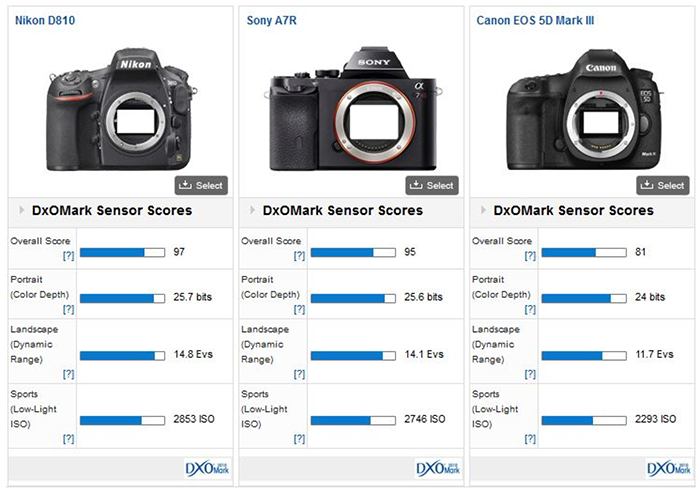Open Portrait Color Depth help [?] for Nikon D810
700x492 pixels.
[x=68, y=309]
